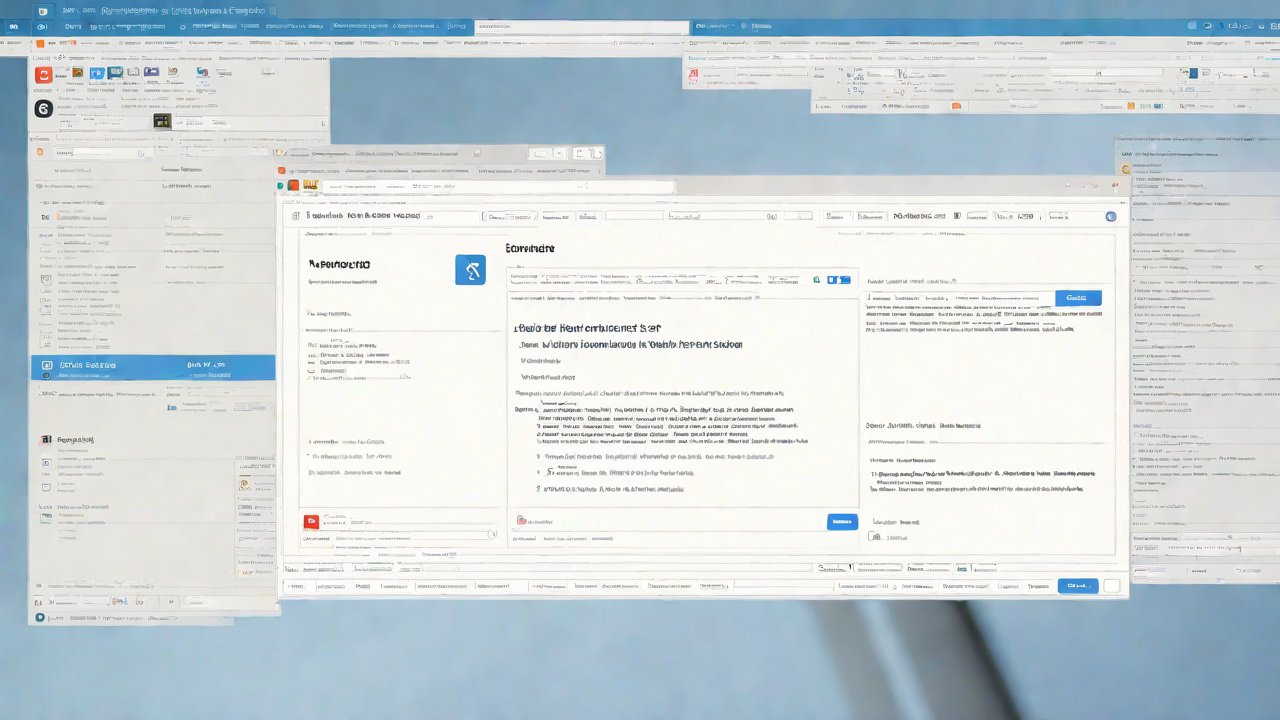Click the small blue icon pair in center panel header
1280x720 pixels.
coord(839,280)
